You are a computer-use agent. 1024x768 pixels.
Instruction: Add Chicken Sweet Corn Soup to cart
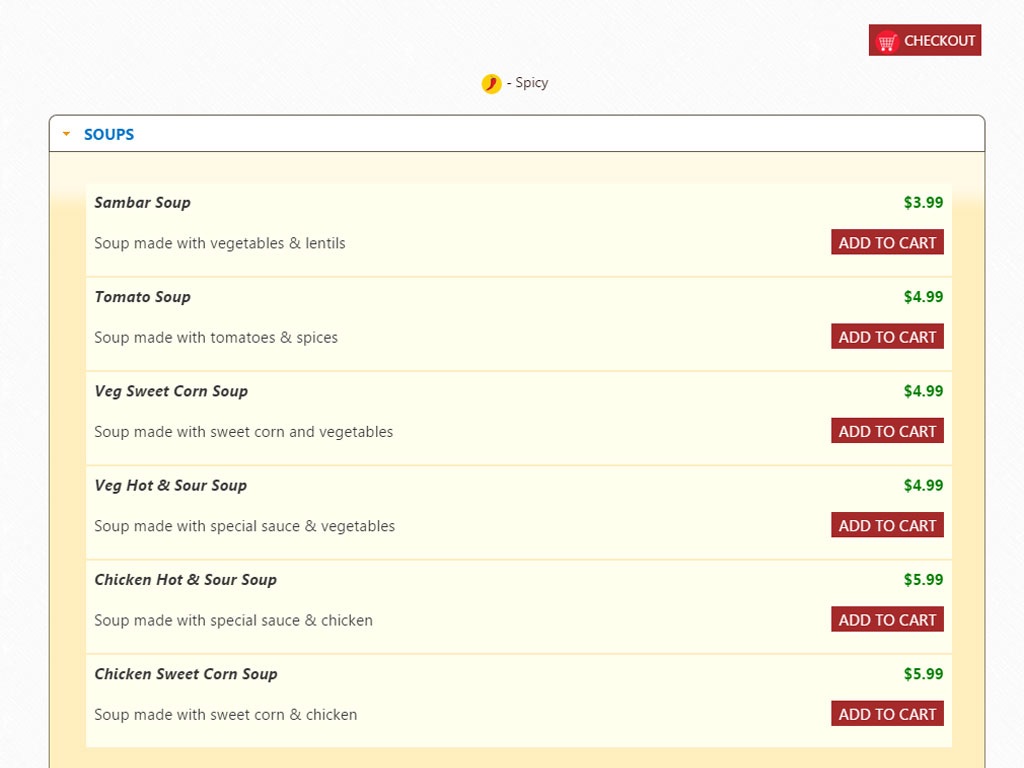click(887, 714)
